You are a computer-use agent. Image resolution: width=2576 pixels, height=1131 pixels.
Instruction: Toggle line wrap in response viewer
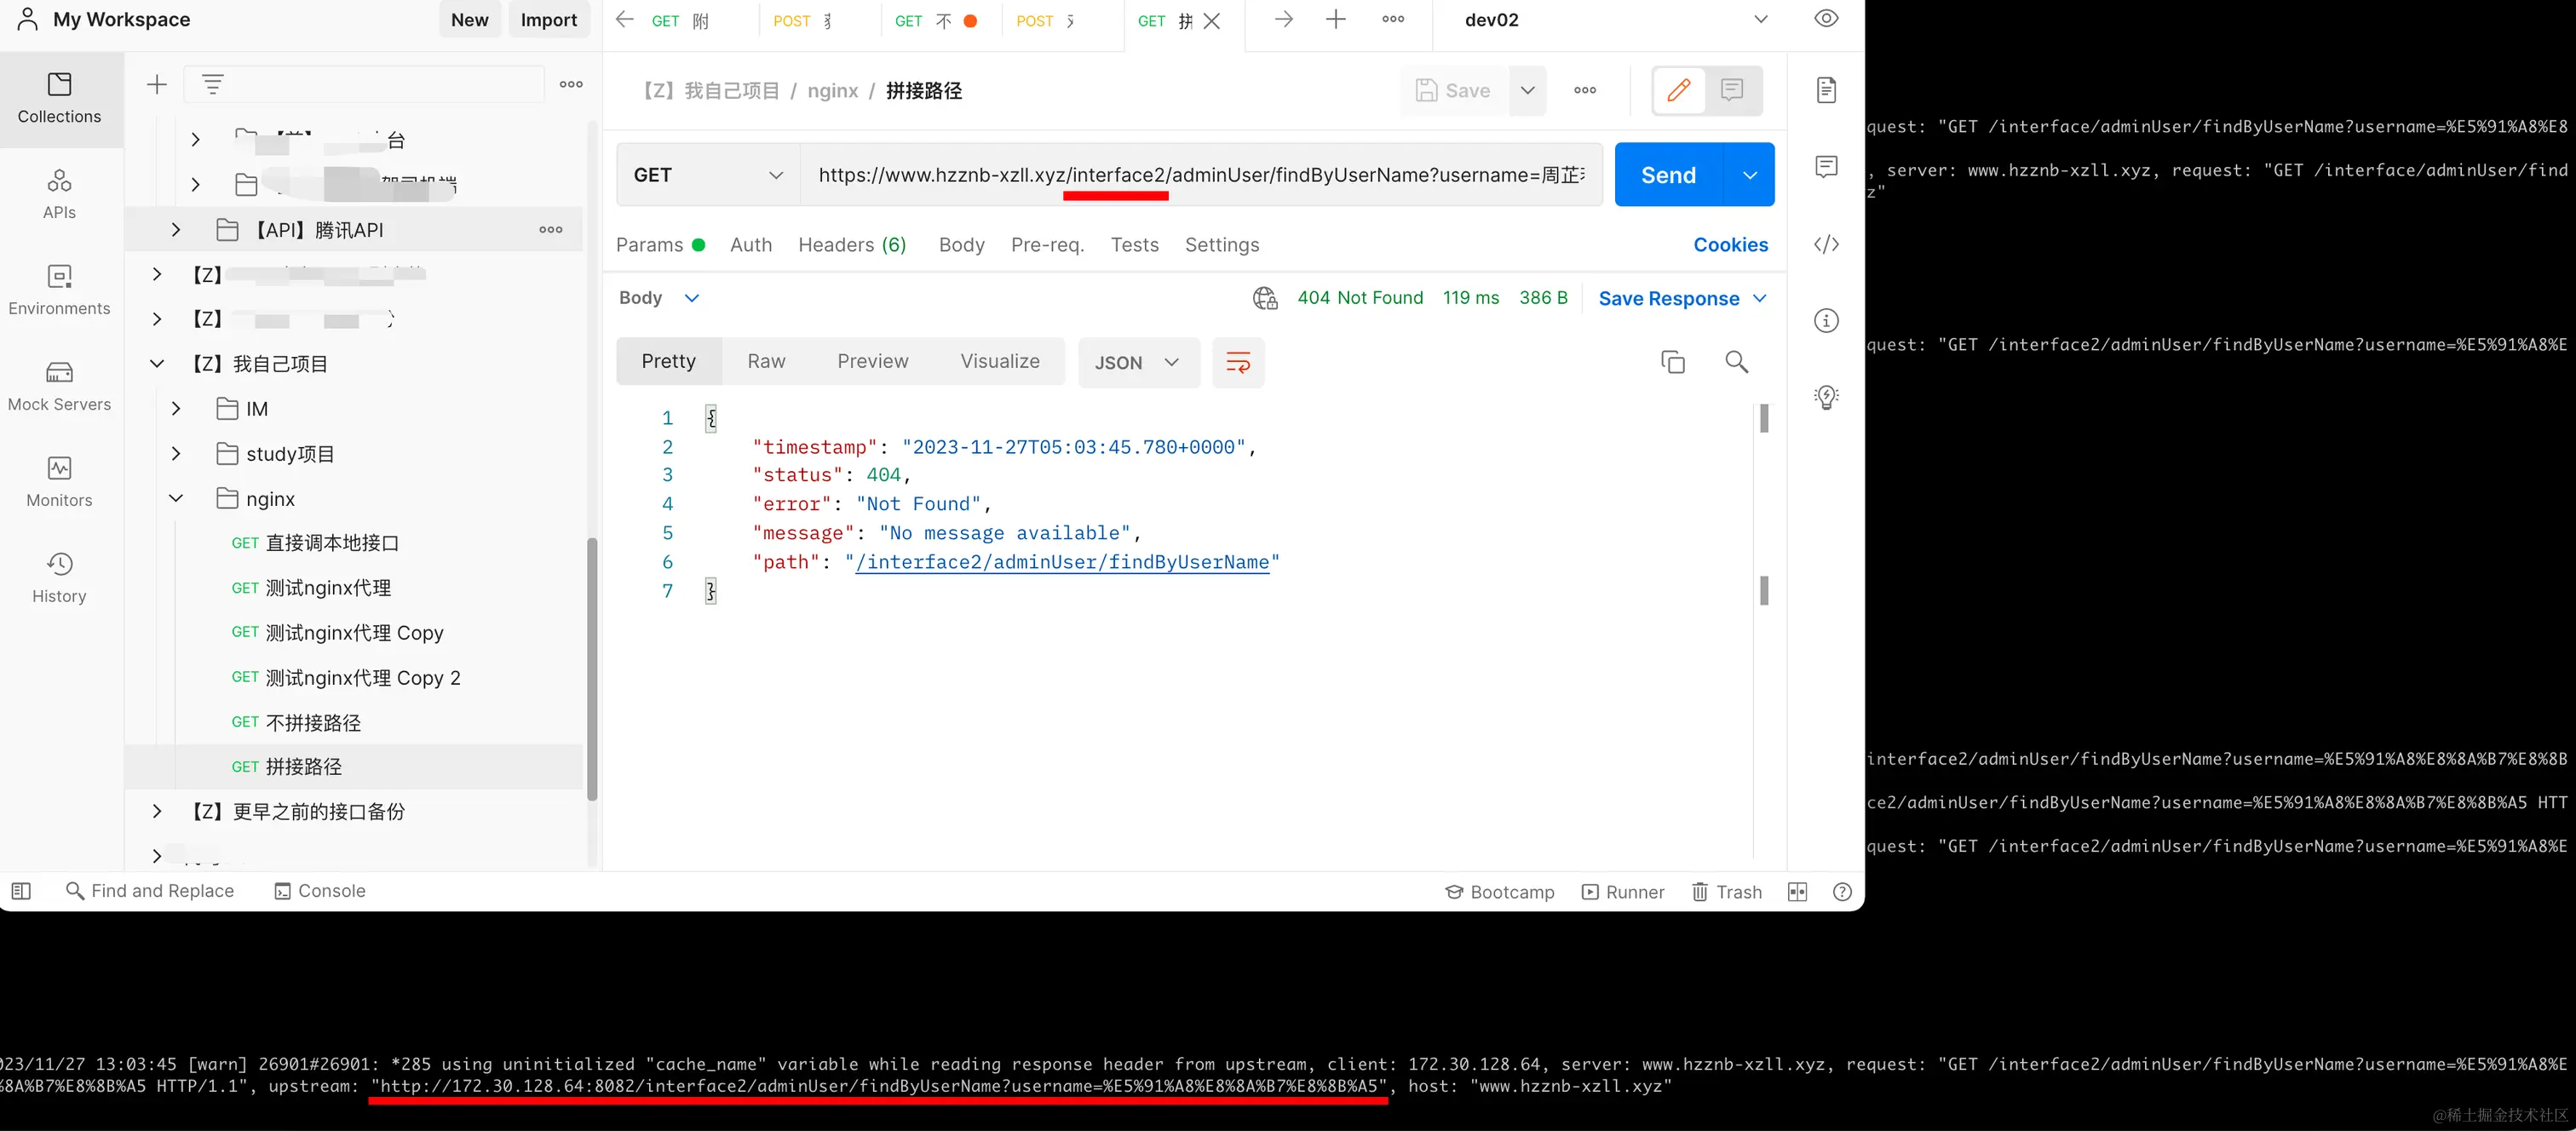click(1237, 362)
